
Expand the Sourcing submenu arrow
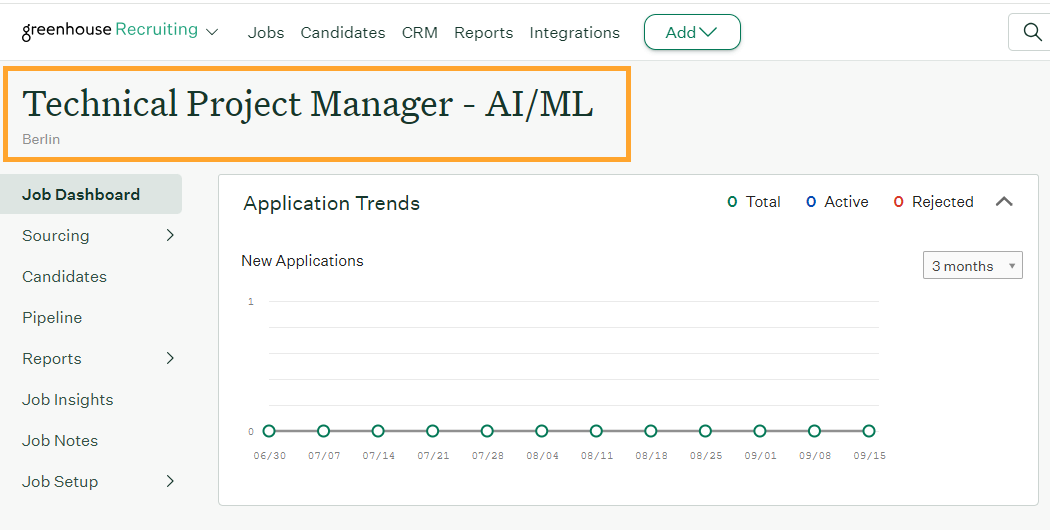[x=169, y=236]
